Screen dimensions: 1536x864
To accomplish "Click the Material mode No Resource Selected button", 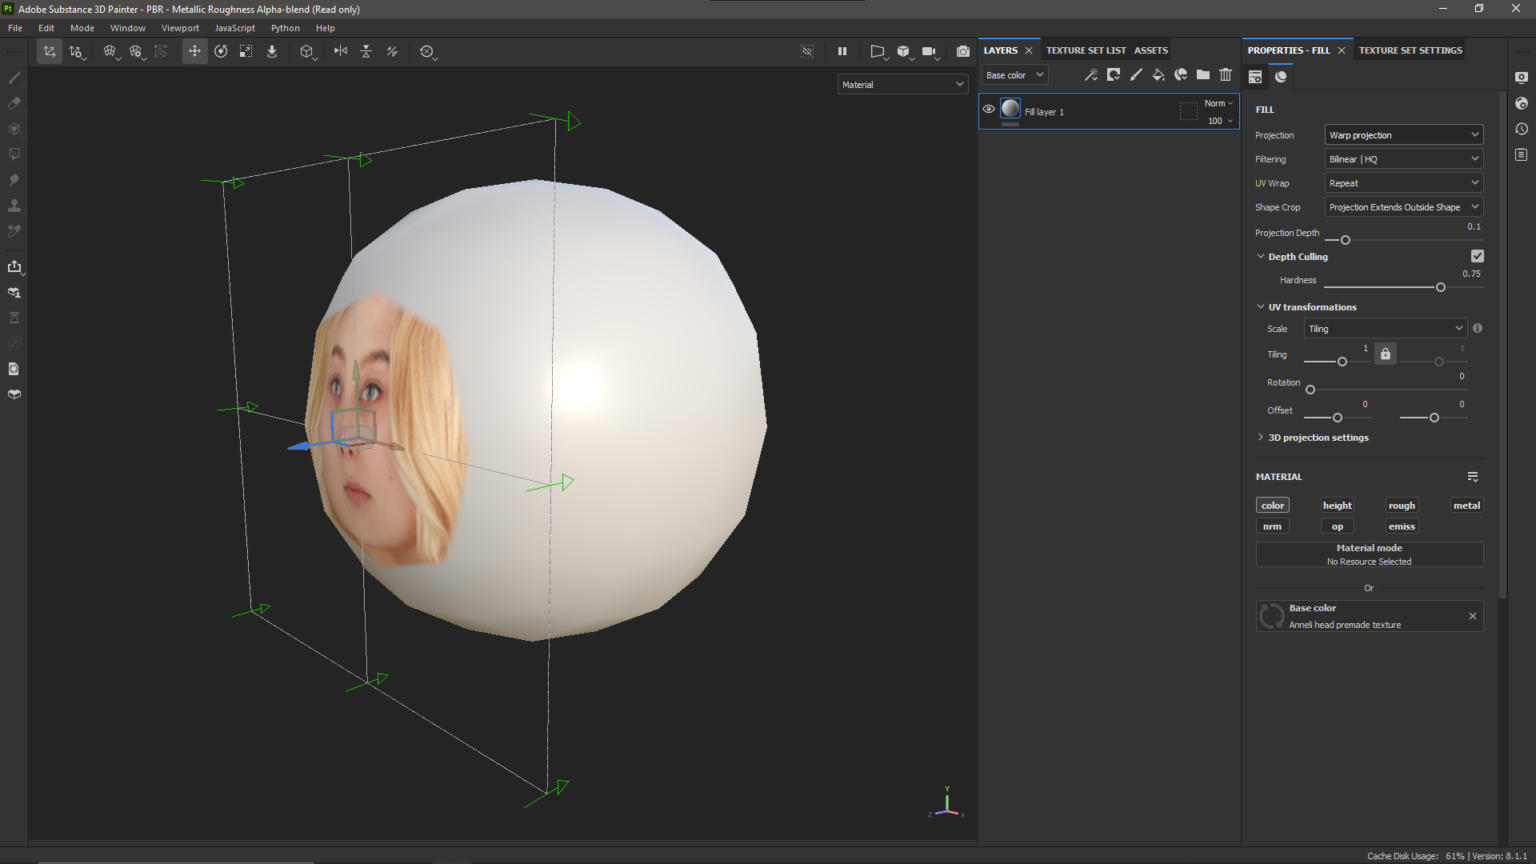I will pos(1369,554).
